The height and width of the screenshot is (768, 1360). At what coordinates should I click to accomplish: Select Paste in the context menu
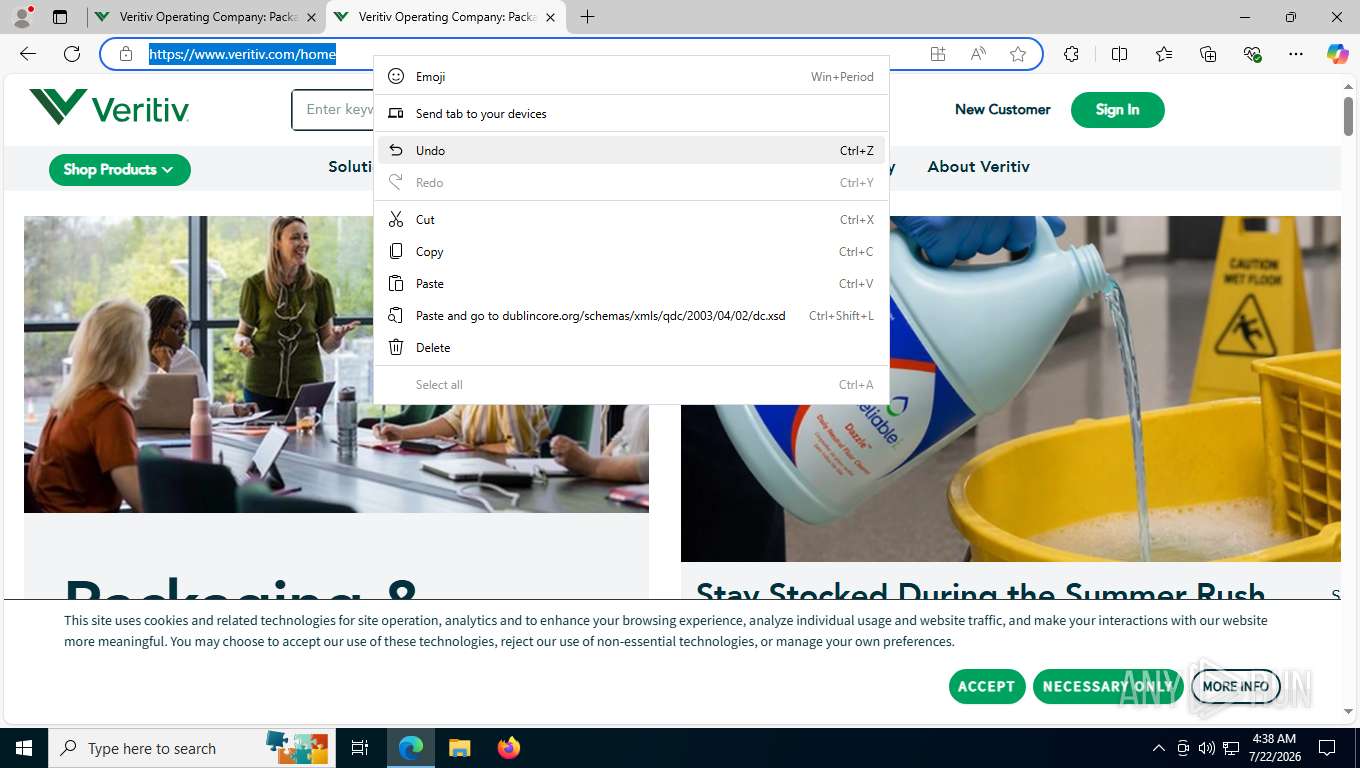pyautogui.click(x=631, y=284)
